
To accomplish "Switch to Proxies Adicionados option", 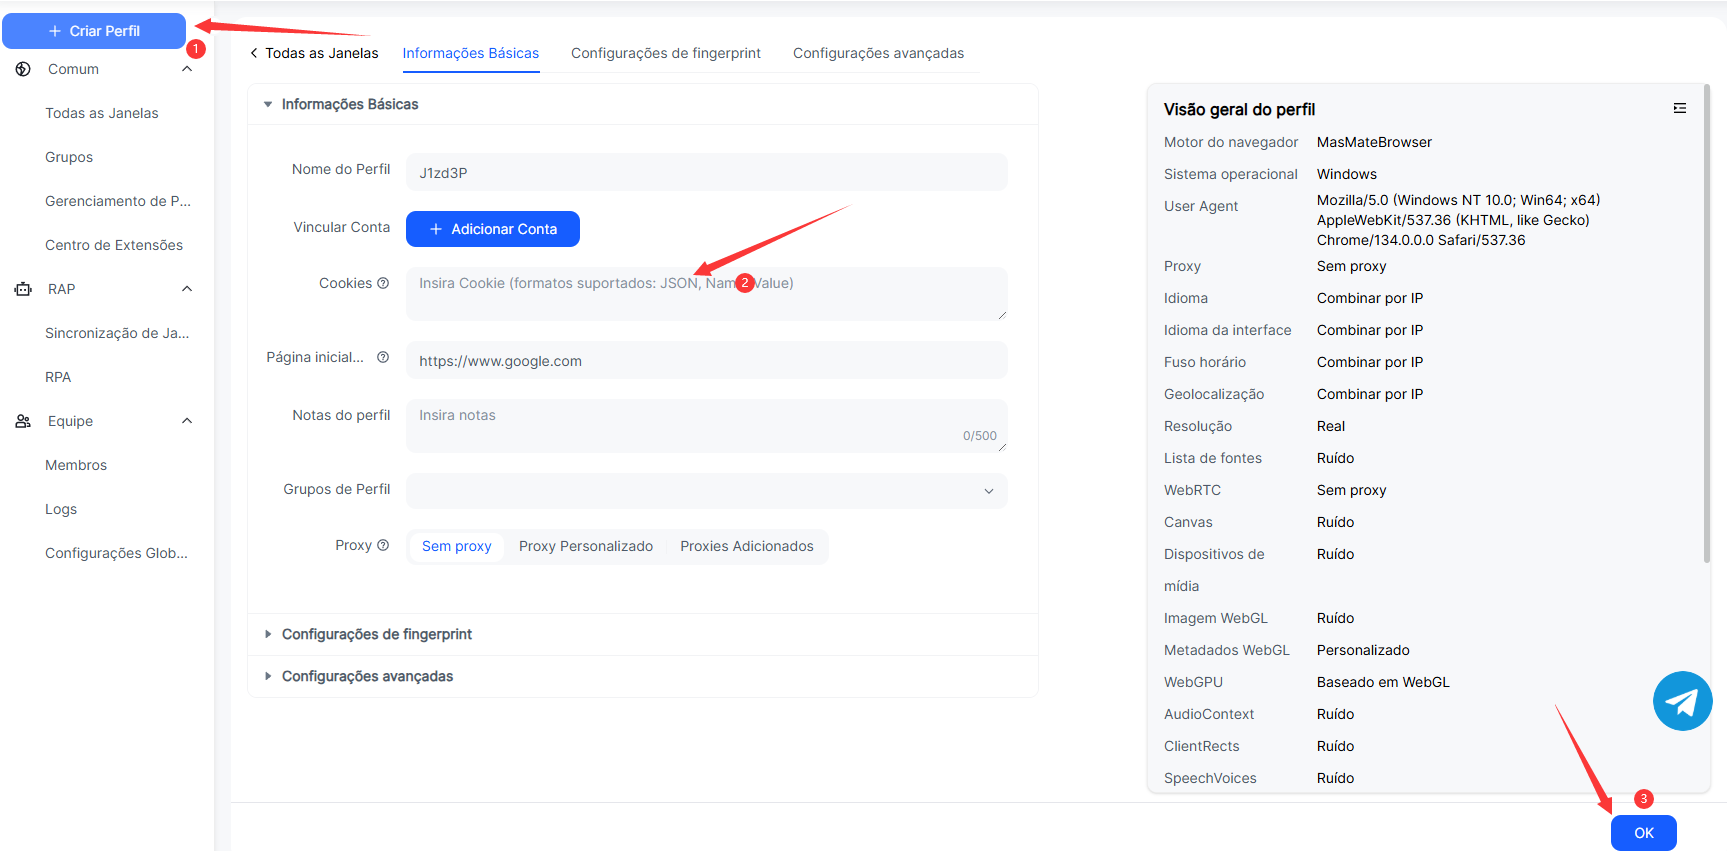I will [x=746, y=546].
